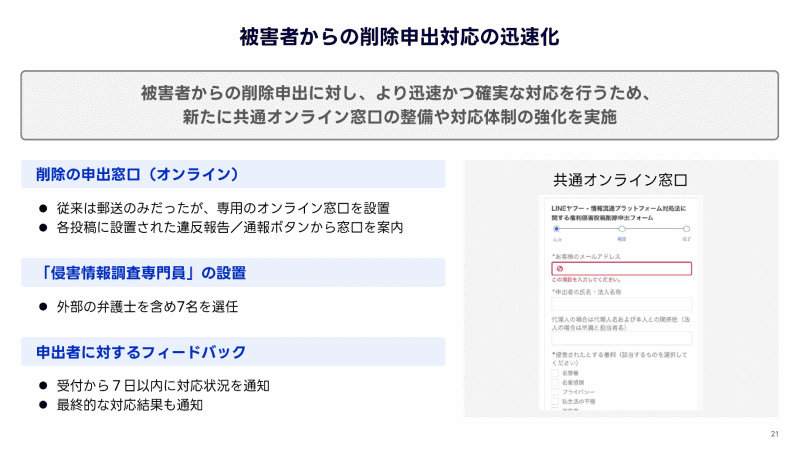Click the heading 「侵害情報調査専門員」の設置
Screen dimensions: 800x450
(141, 273)
